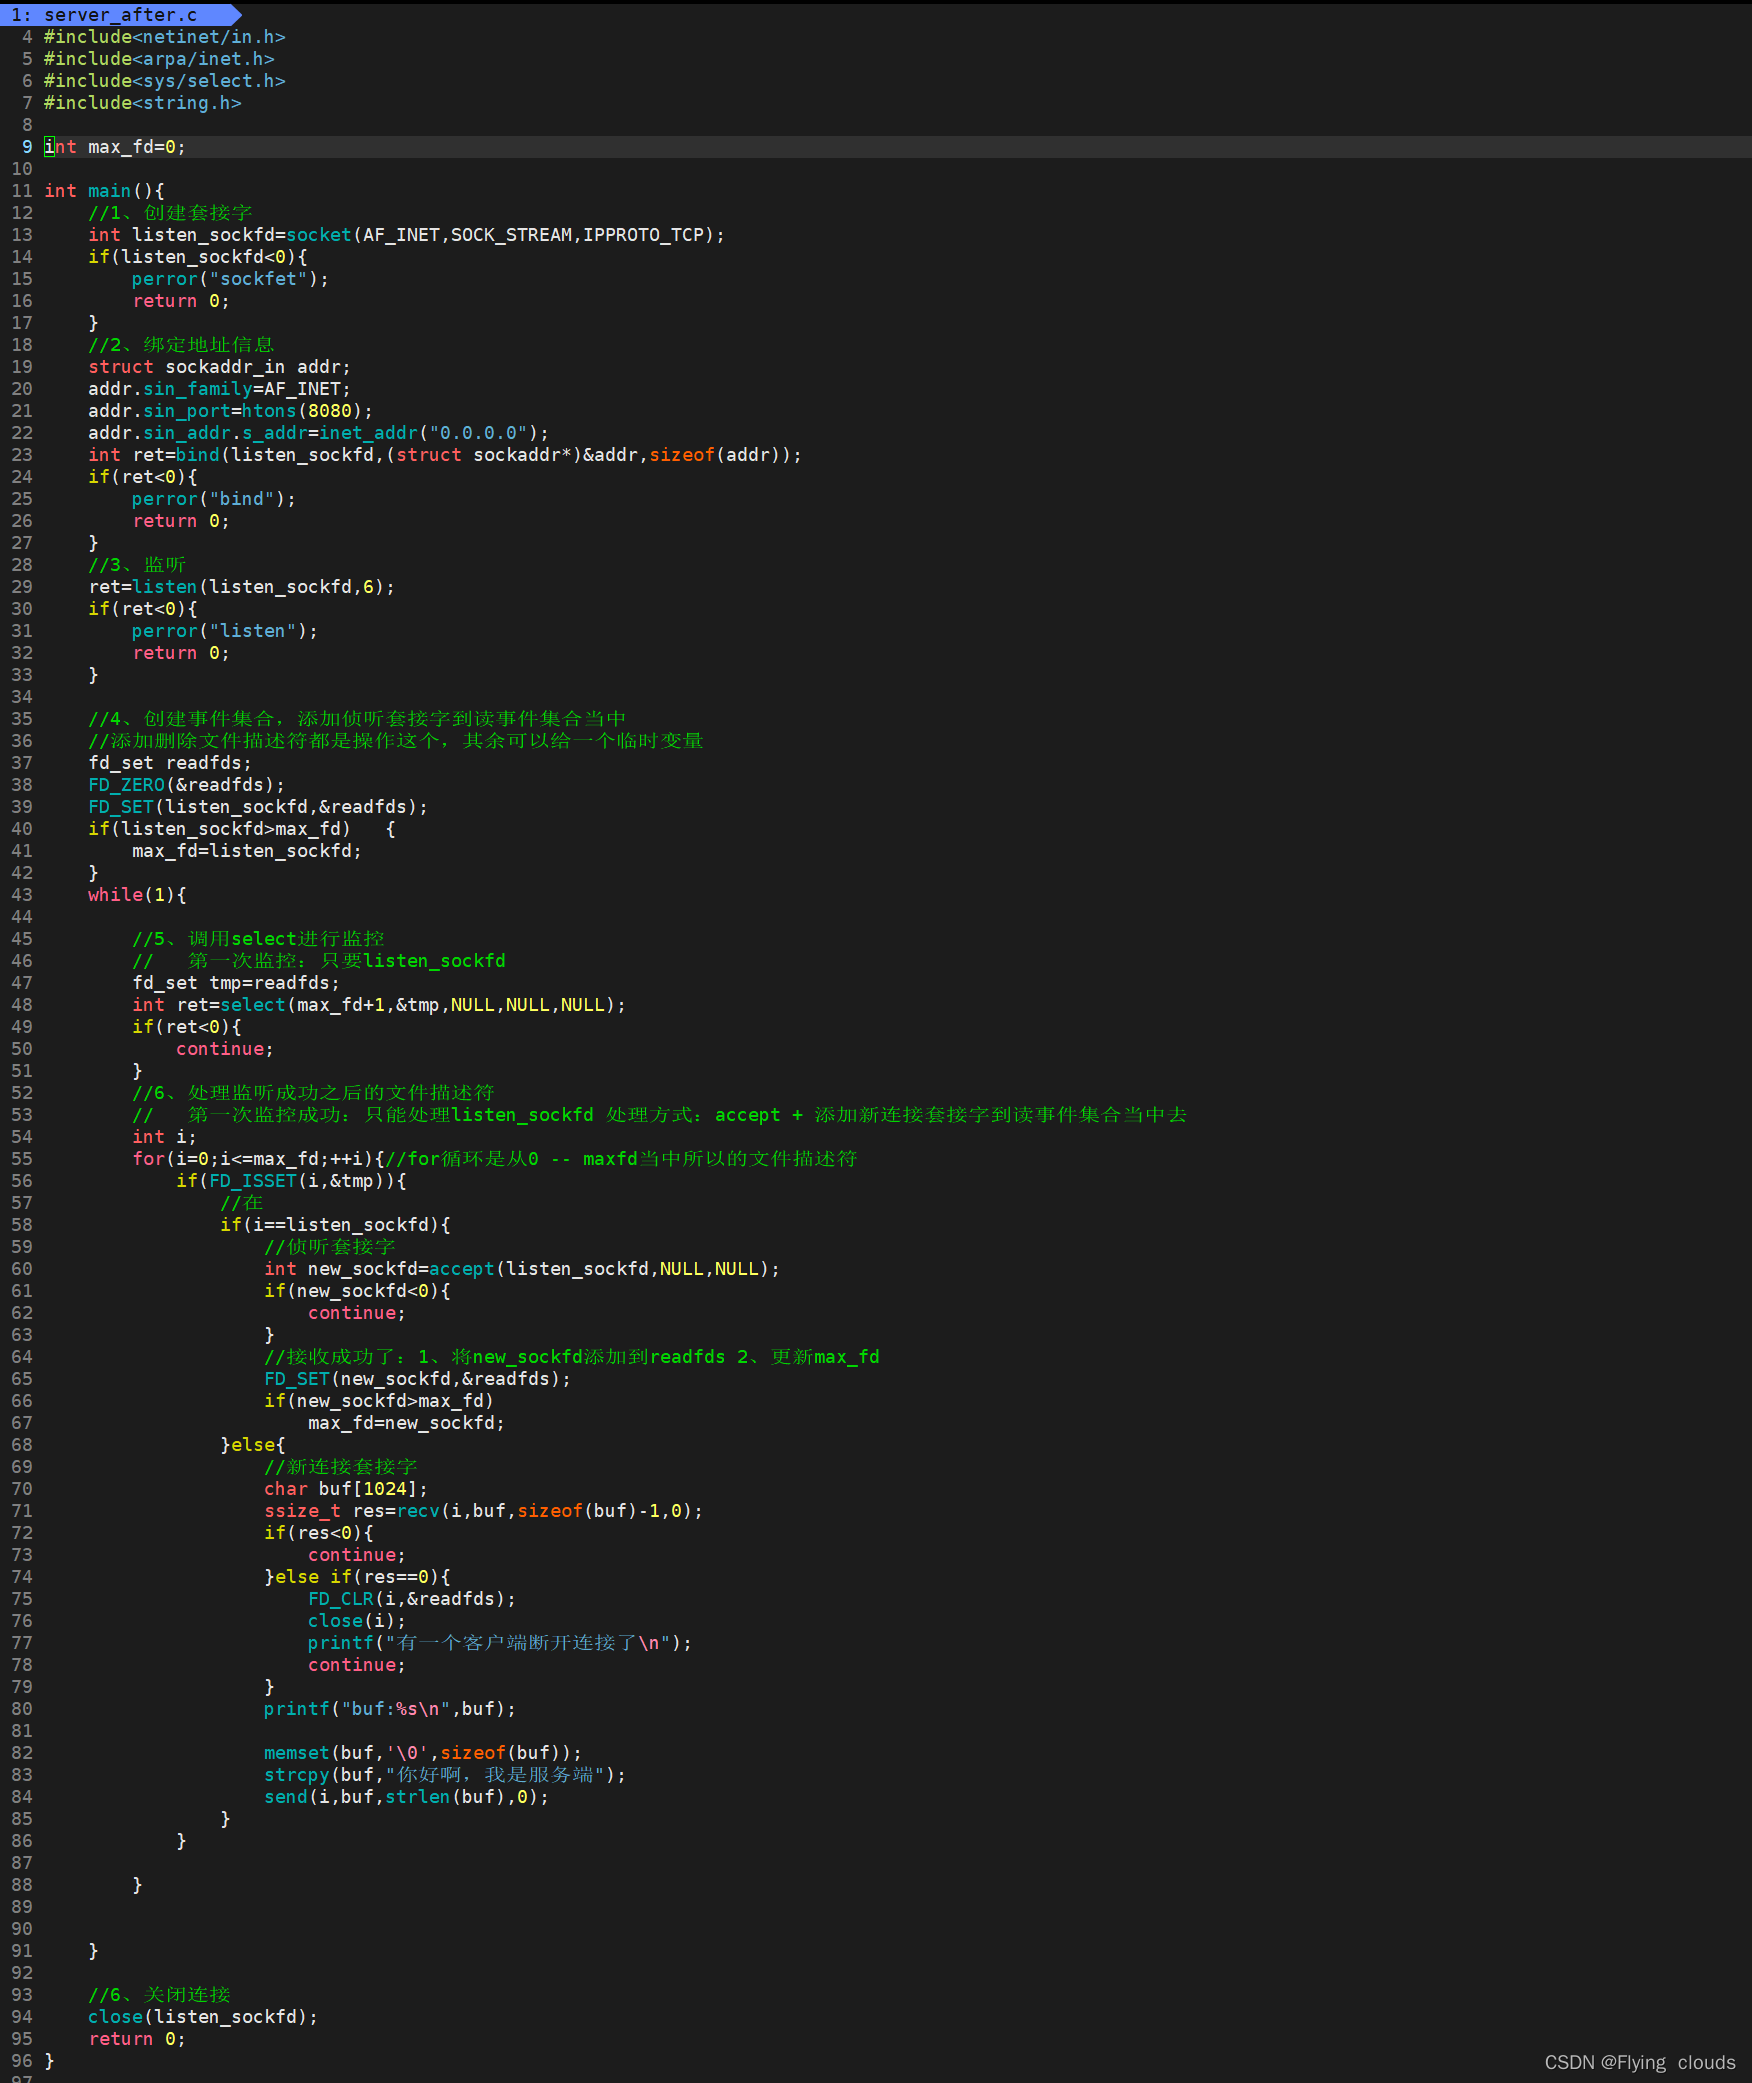Screen dimensions: 1752x2083
Task: Click the perror("sockfet") line
Action: tap(230, 279)
